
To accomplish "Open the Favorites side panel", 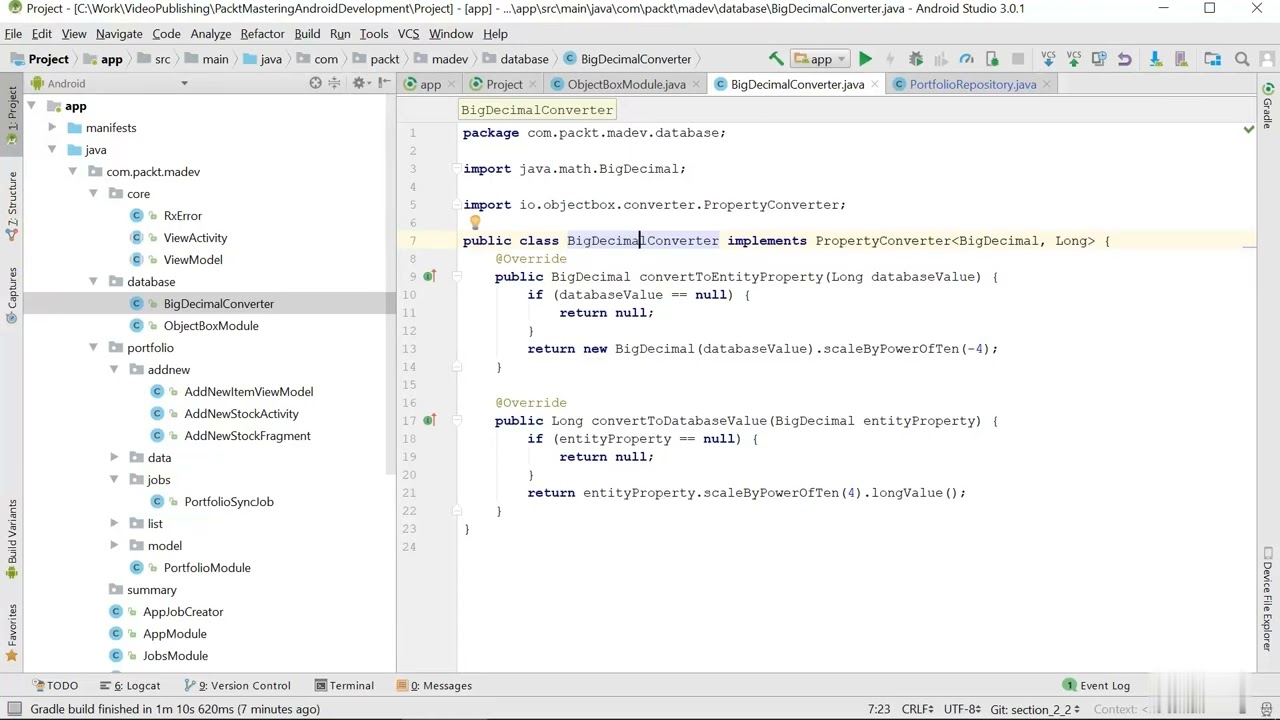I will coord(12,633).
